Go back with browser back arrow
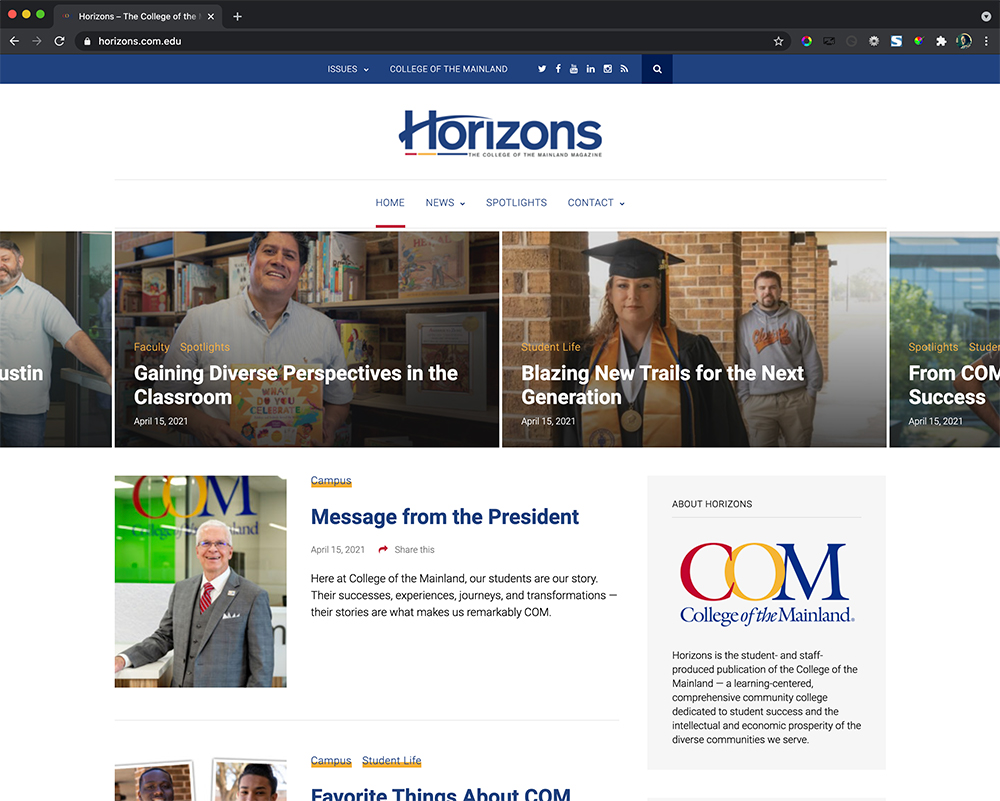 14,41
